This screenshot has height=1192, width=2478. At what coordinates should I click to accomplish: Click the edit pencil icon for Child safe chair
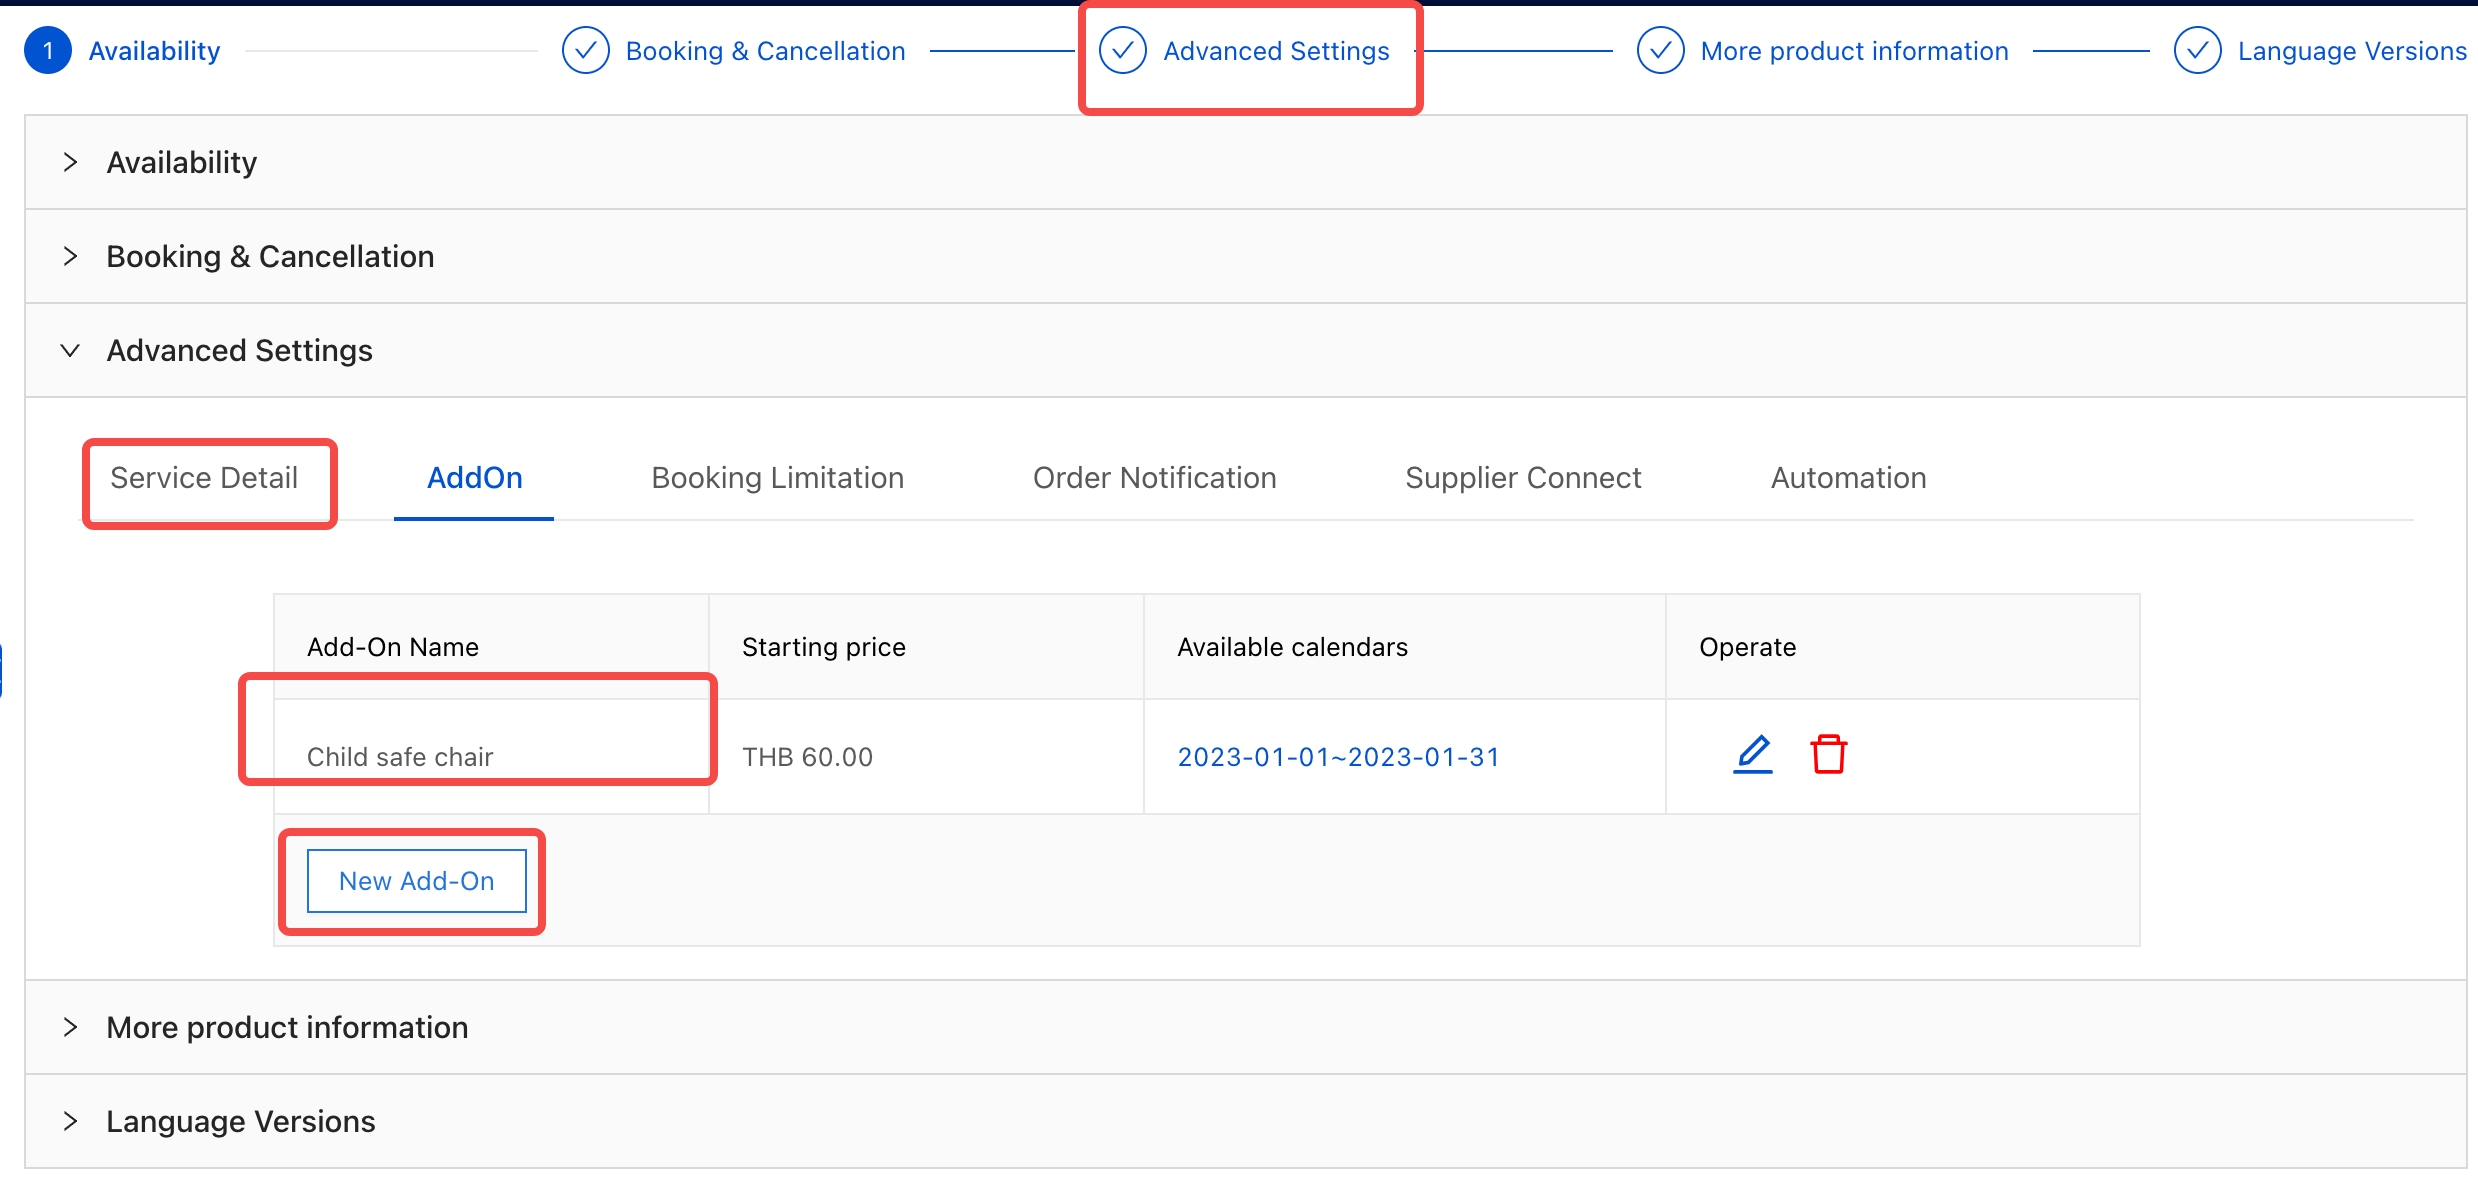[1752, 754]
